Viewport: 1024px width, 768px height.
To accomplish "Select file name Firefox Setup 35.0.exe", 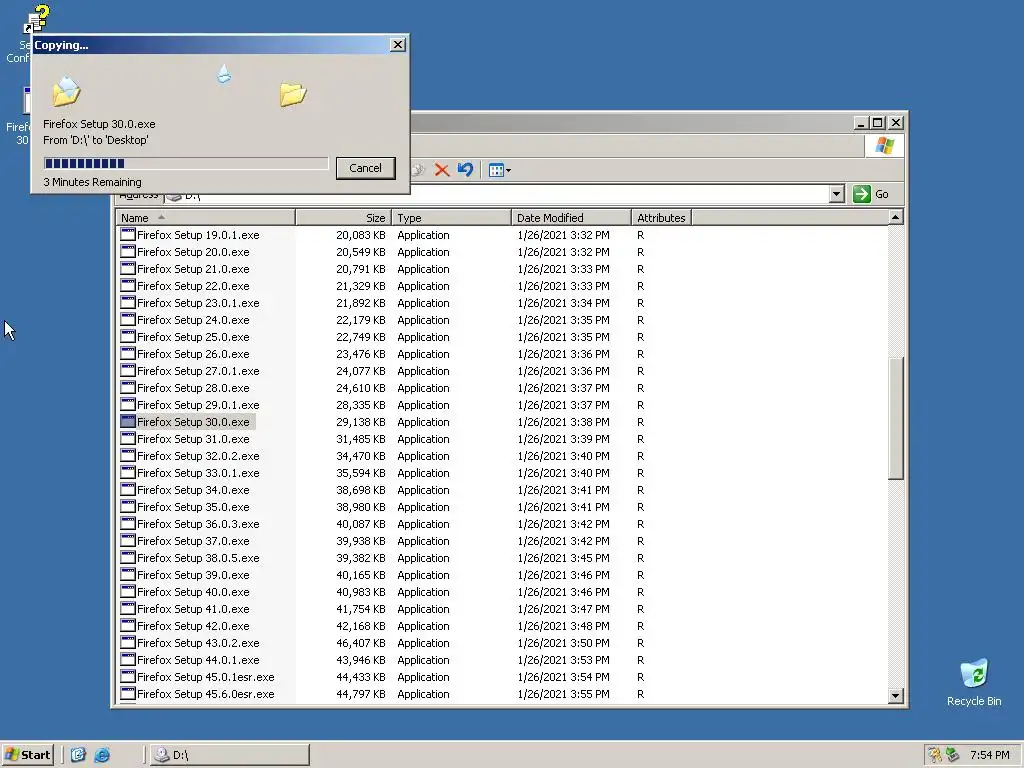I will (x=193, y=507).
